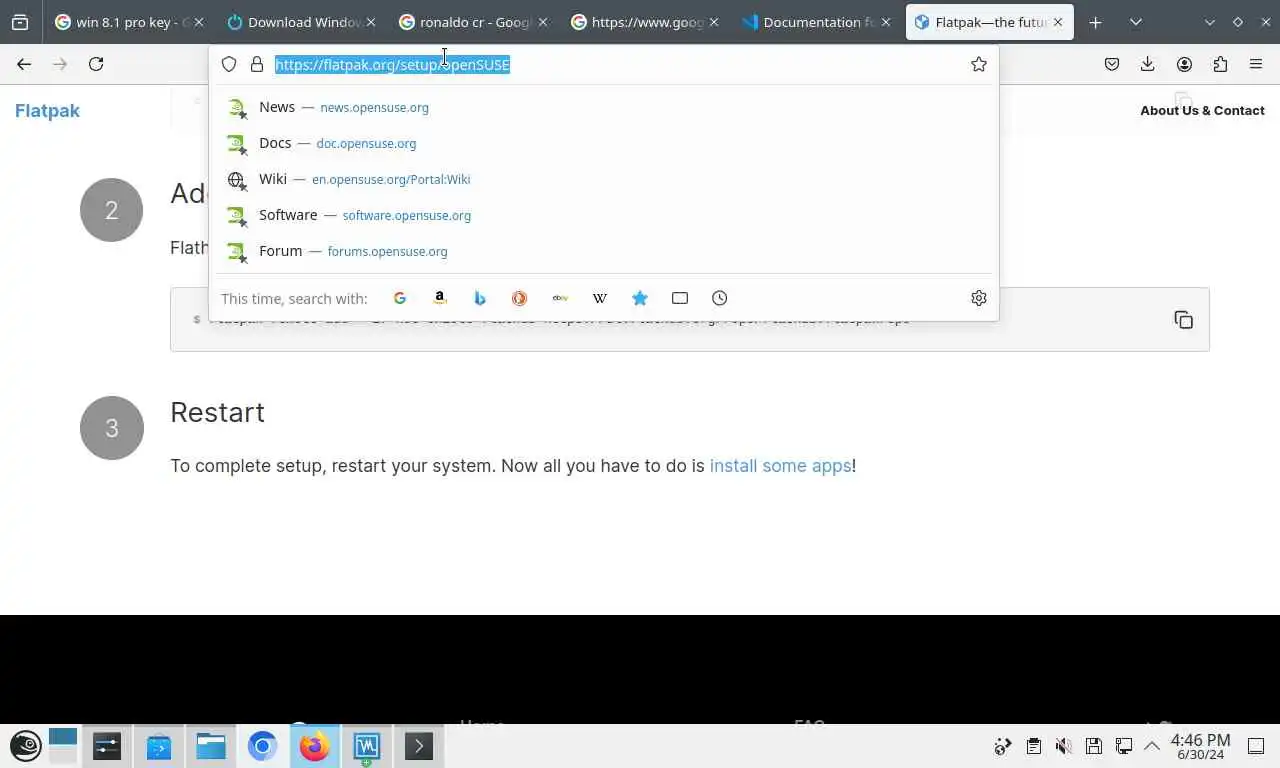Search this time with DuckDuckGo
Viewport: 1280px width, 768px height.
tap(520, 298)
